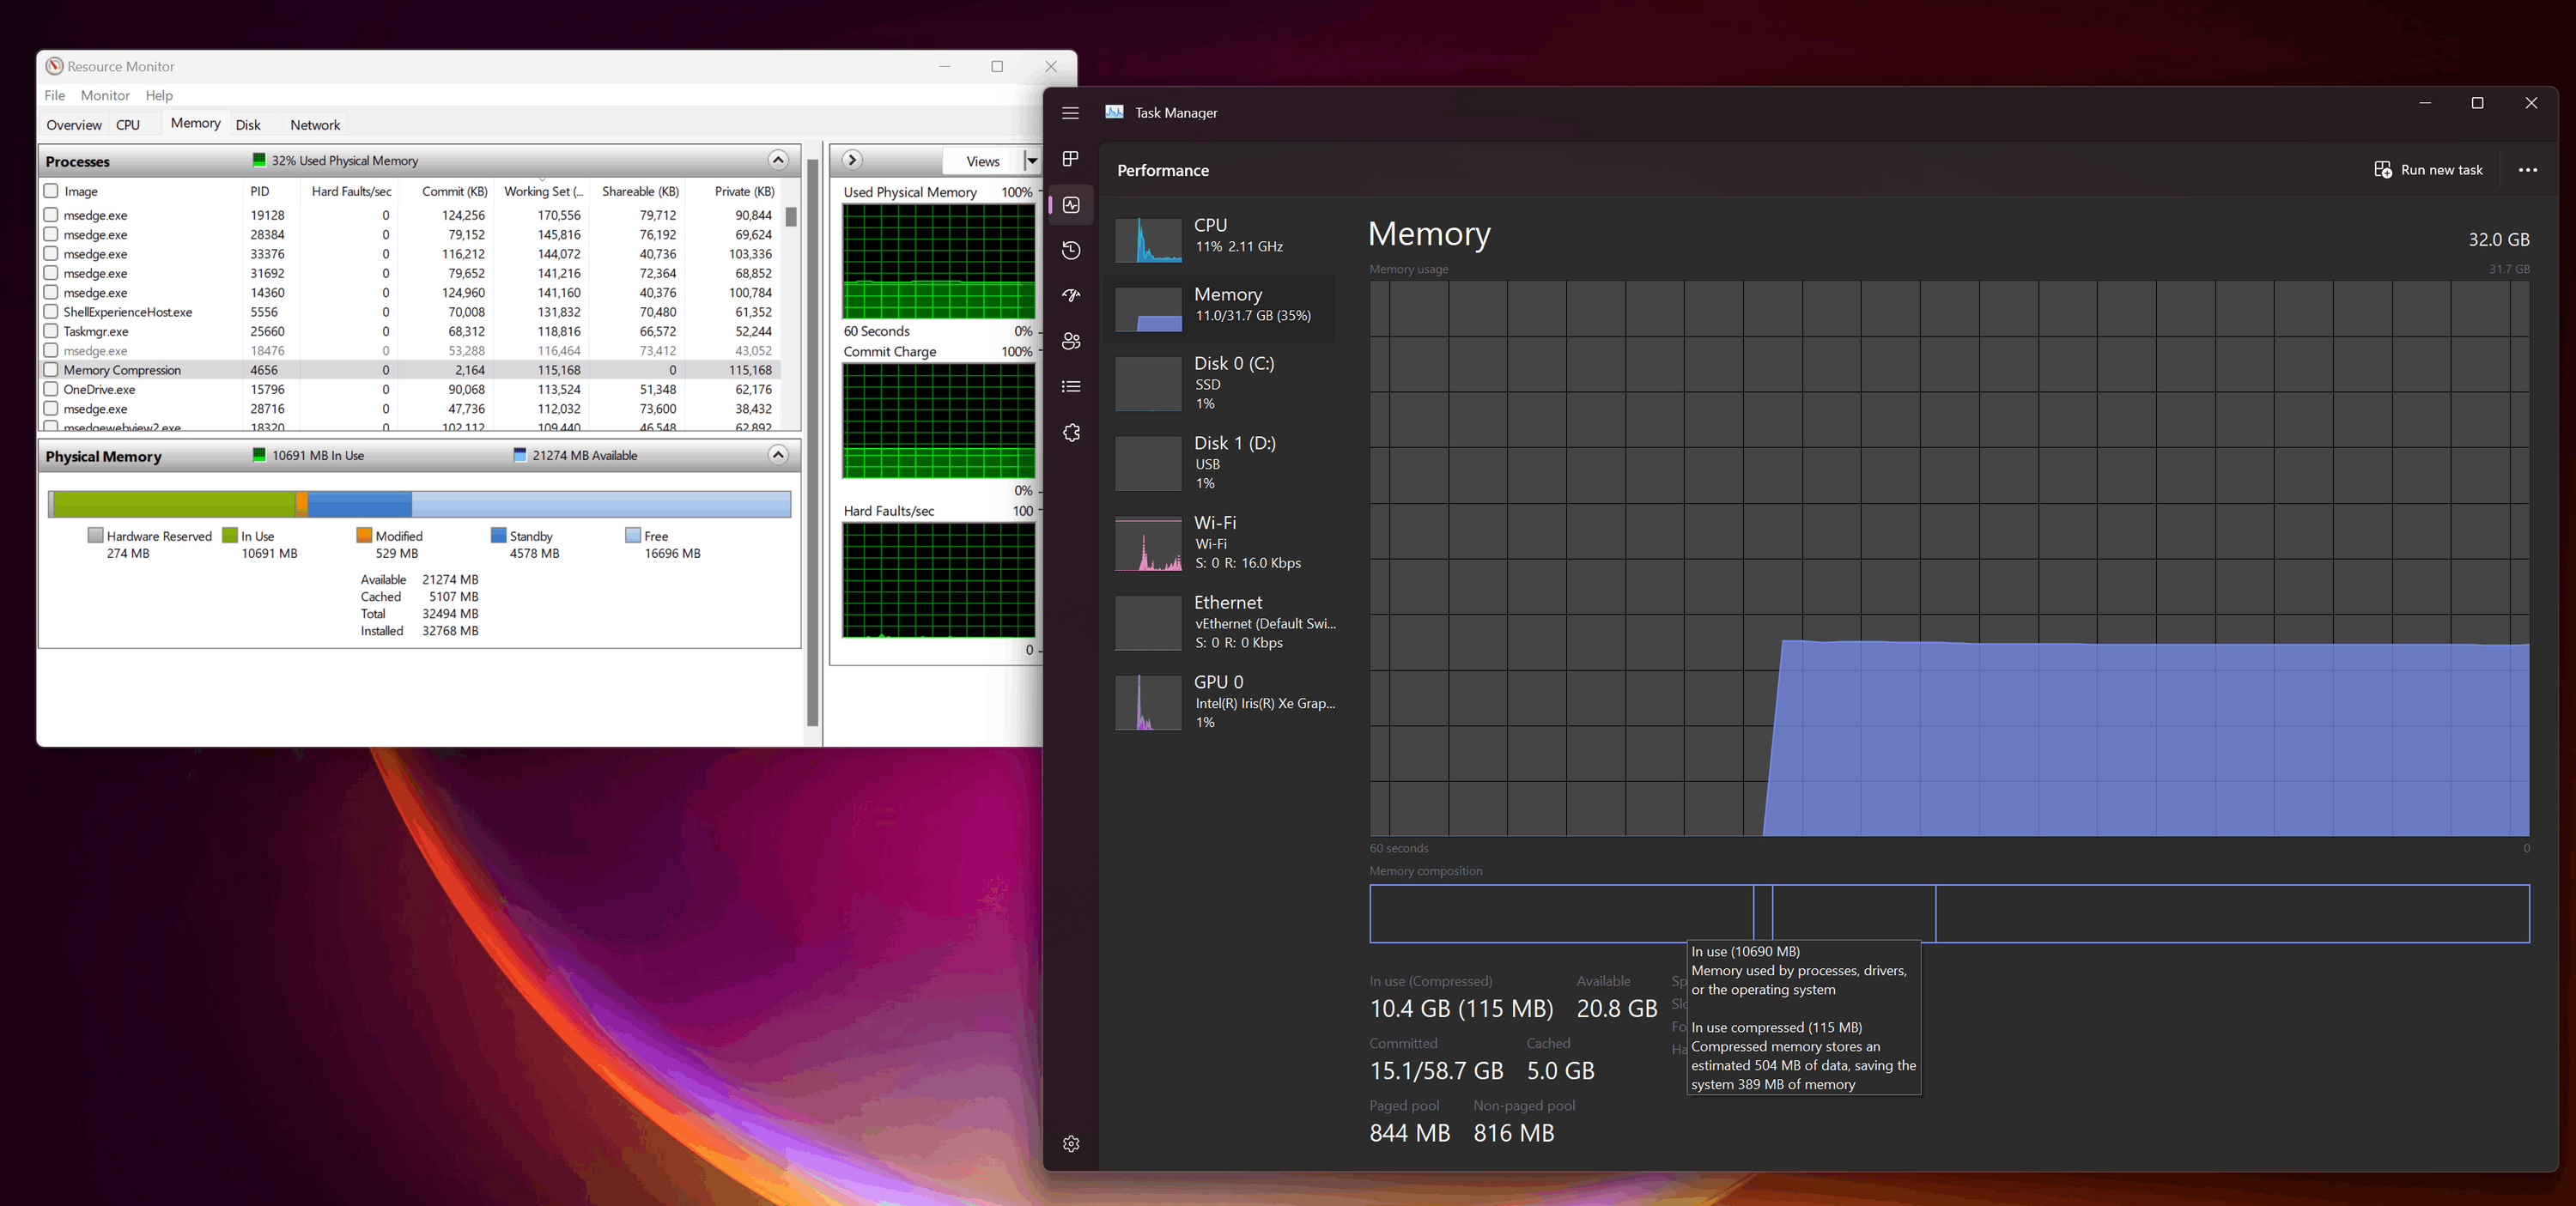Sort by Private (KB) column header
Image resolution: width=2576 pixels, height=1206 pixels.
click(744, 191)
